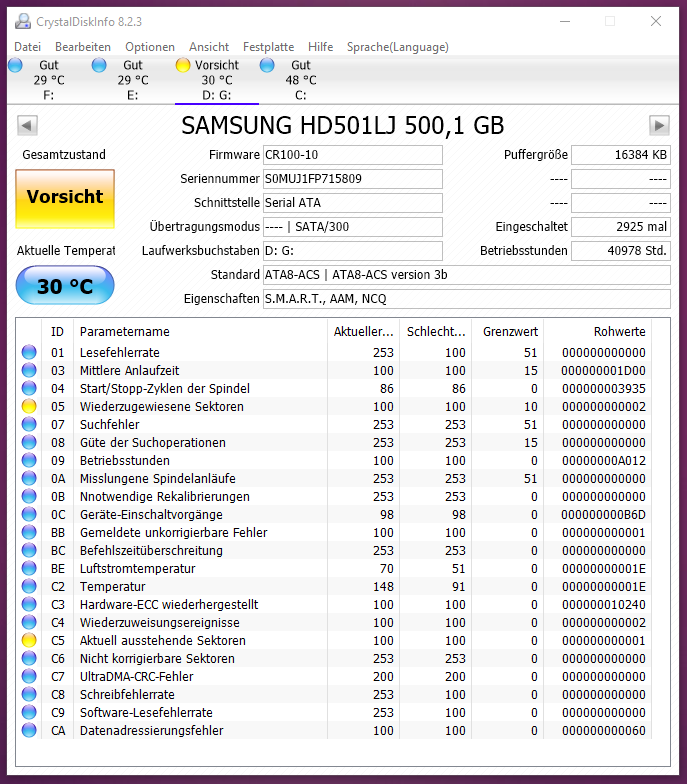Click the status icon for Suchfehler
Image resolution: width=687 pixels, height=784 pixels.
click(29, 424)
